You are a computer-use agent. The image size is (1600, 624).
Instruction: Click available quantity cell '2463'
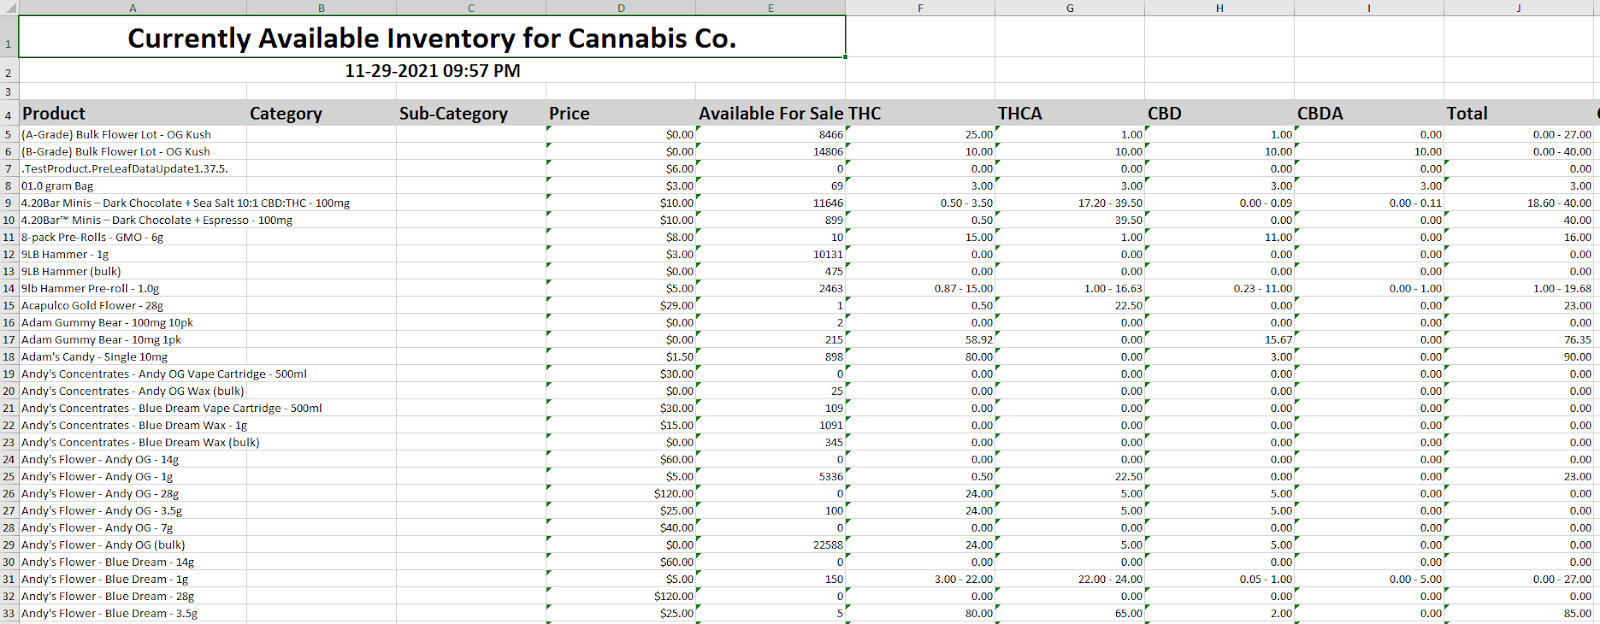coord(771,288)
